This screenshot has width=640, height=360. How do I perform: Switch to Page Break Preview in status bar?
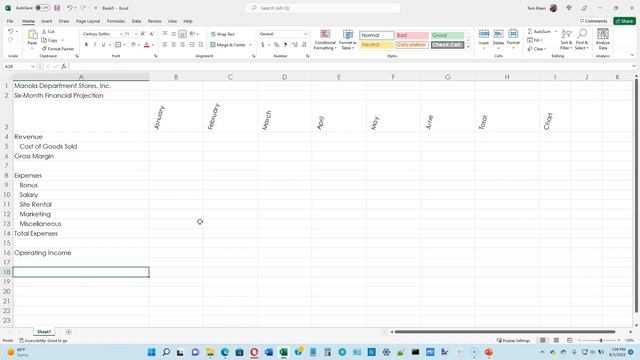point(569,340)
